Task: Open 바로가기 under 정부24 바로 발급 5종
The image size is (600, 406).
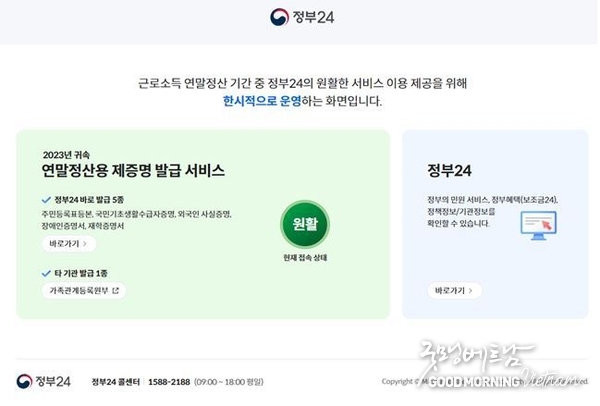Action: click(68, 244)
